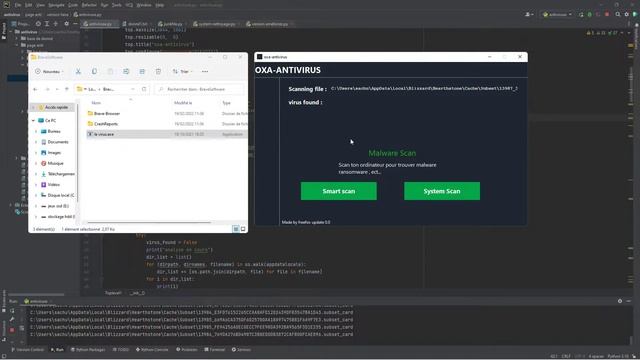Select CrashReports folder row
The height and width of the screenshot is (360, 640).
[x=167, y=124]
